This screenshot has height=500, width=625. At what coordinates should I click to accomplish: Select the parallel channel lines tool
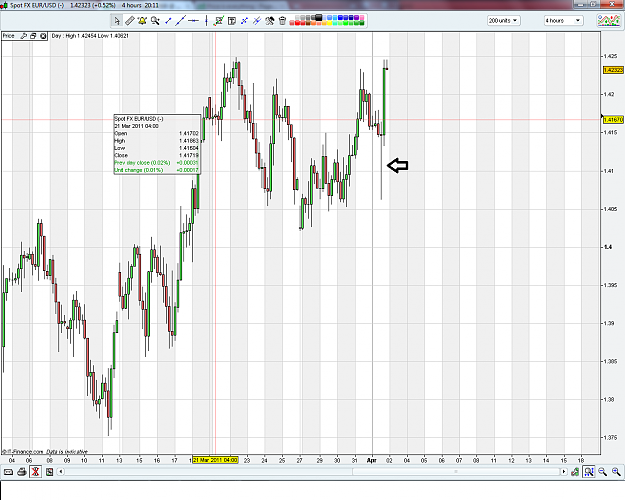pyautogui.click(x=257, y=21)
